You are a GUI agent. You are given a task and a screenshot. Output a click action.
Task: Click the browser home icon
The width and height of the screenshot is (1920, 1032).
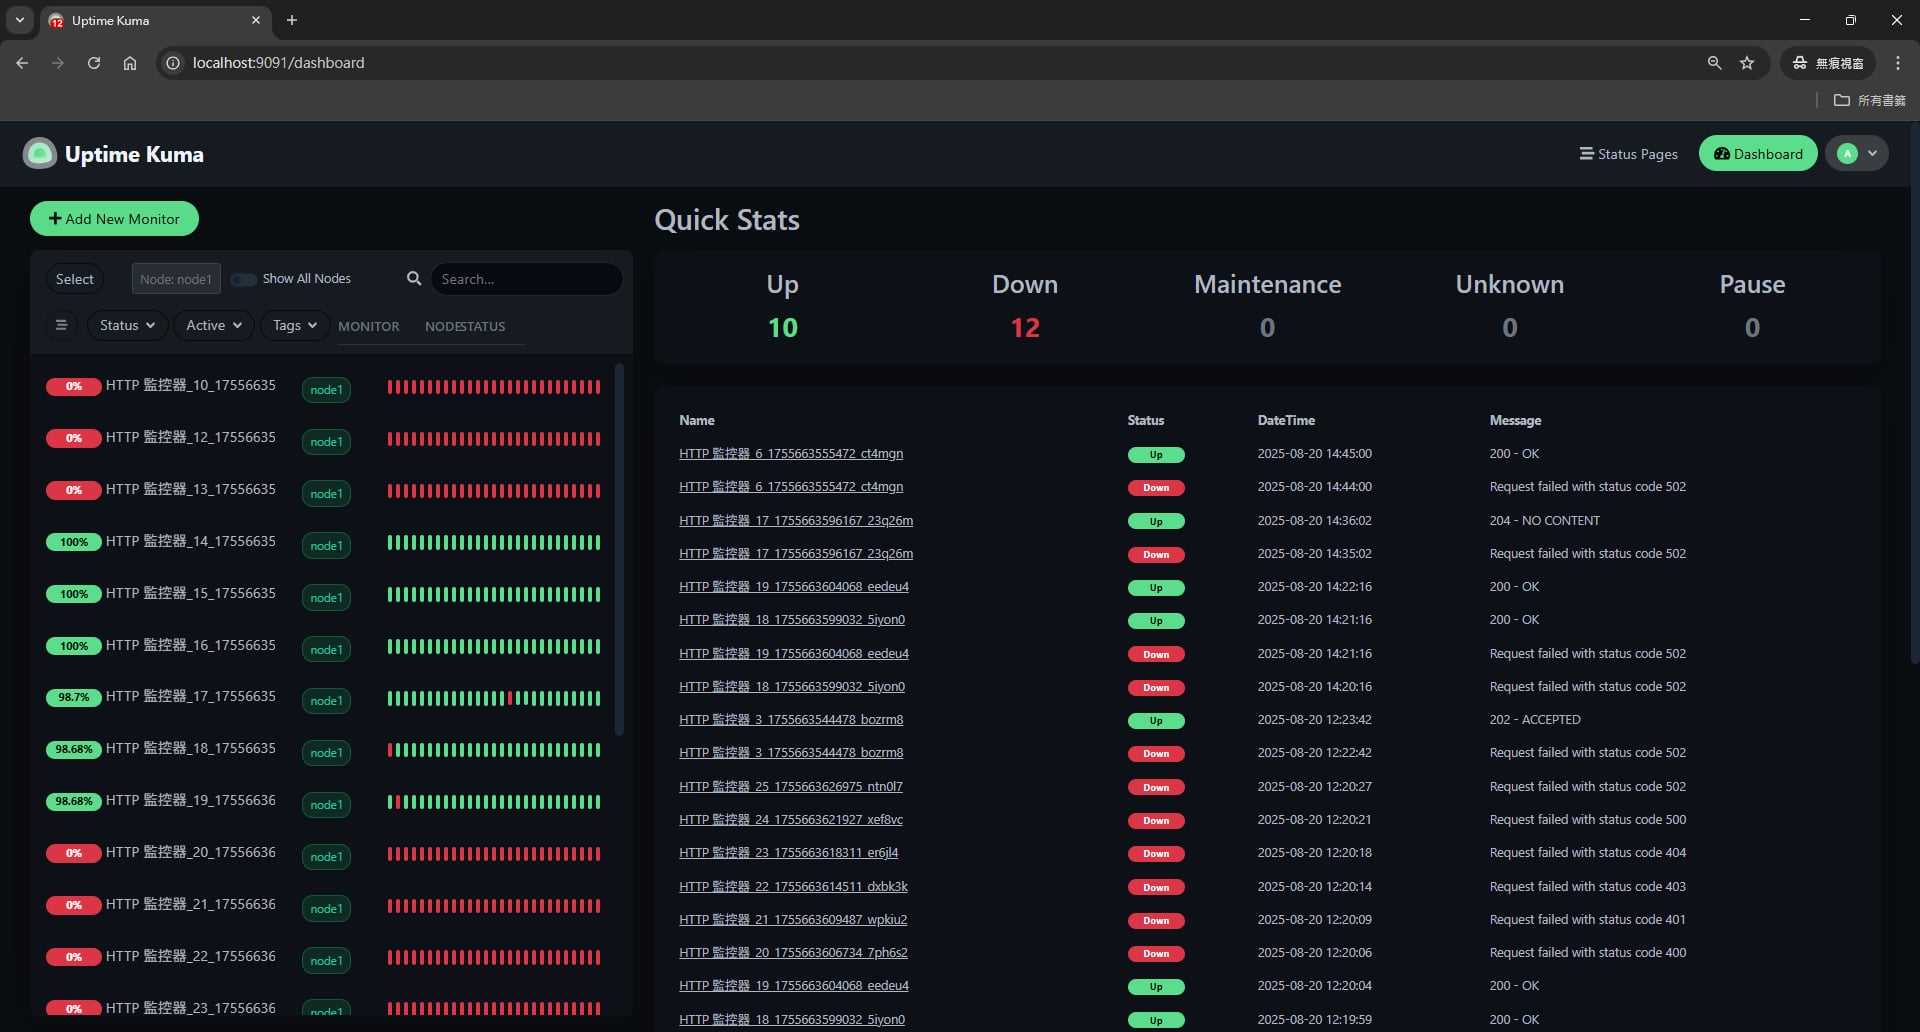[129, 62]
